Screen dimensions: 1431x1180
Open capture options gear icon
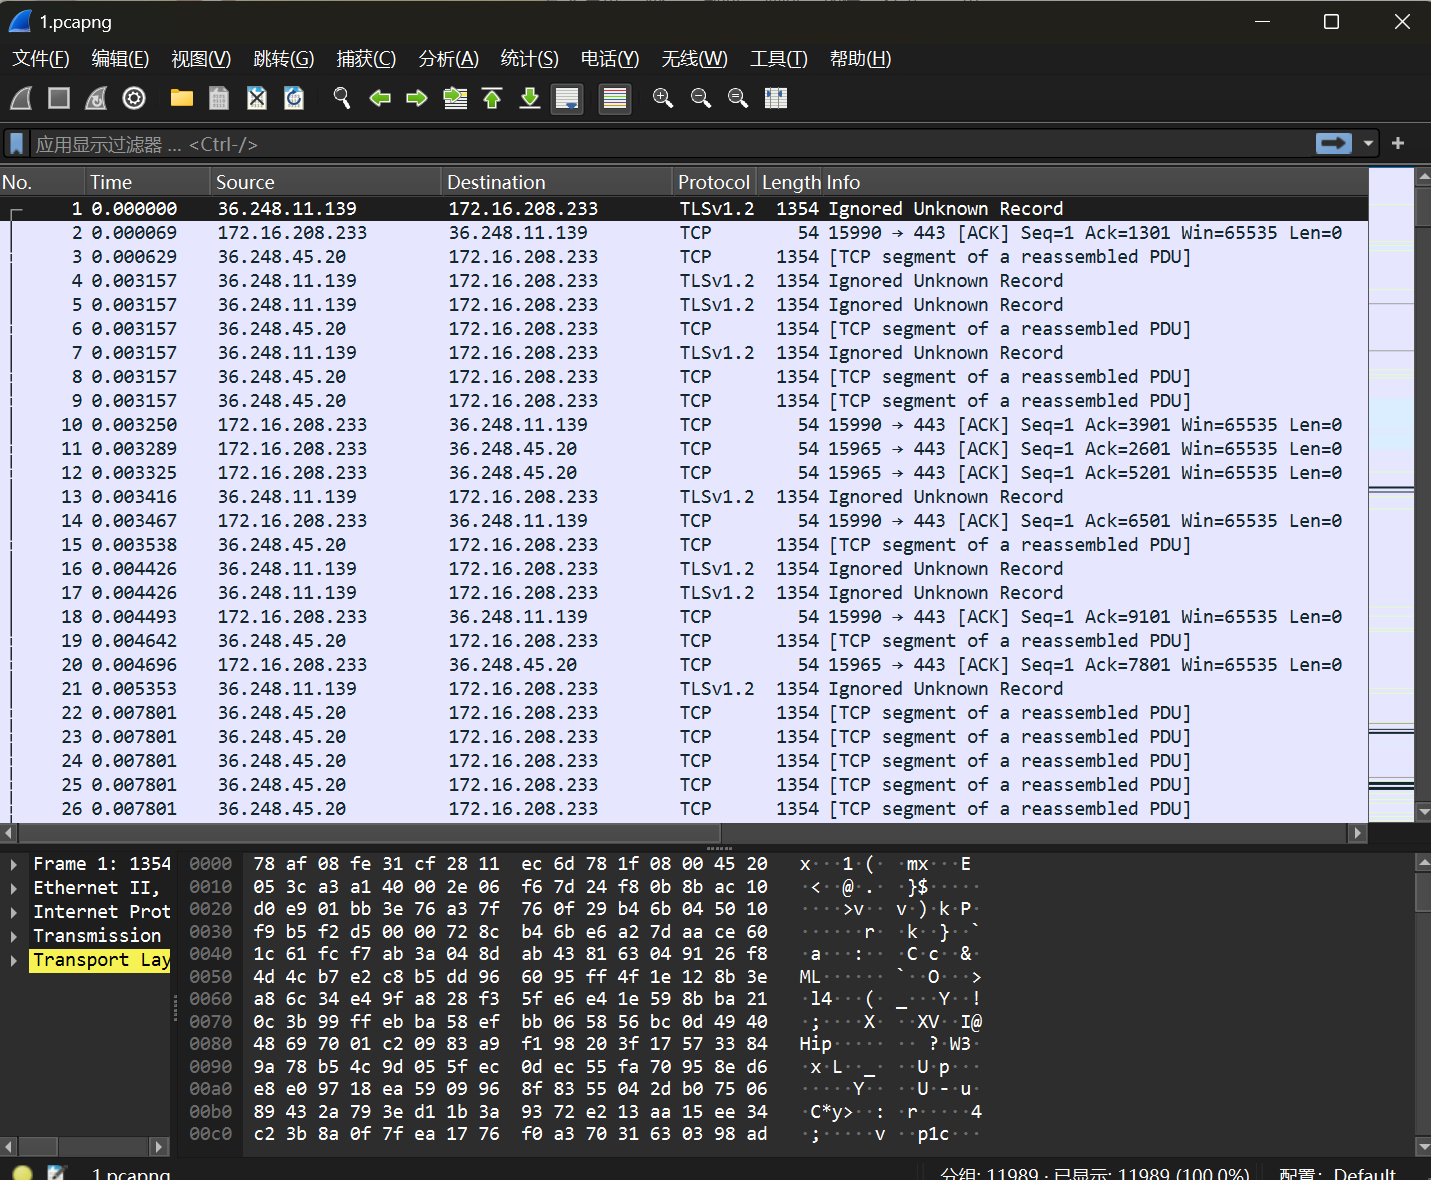(134, 98)
